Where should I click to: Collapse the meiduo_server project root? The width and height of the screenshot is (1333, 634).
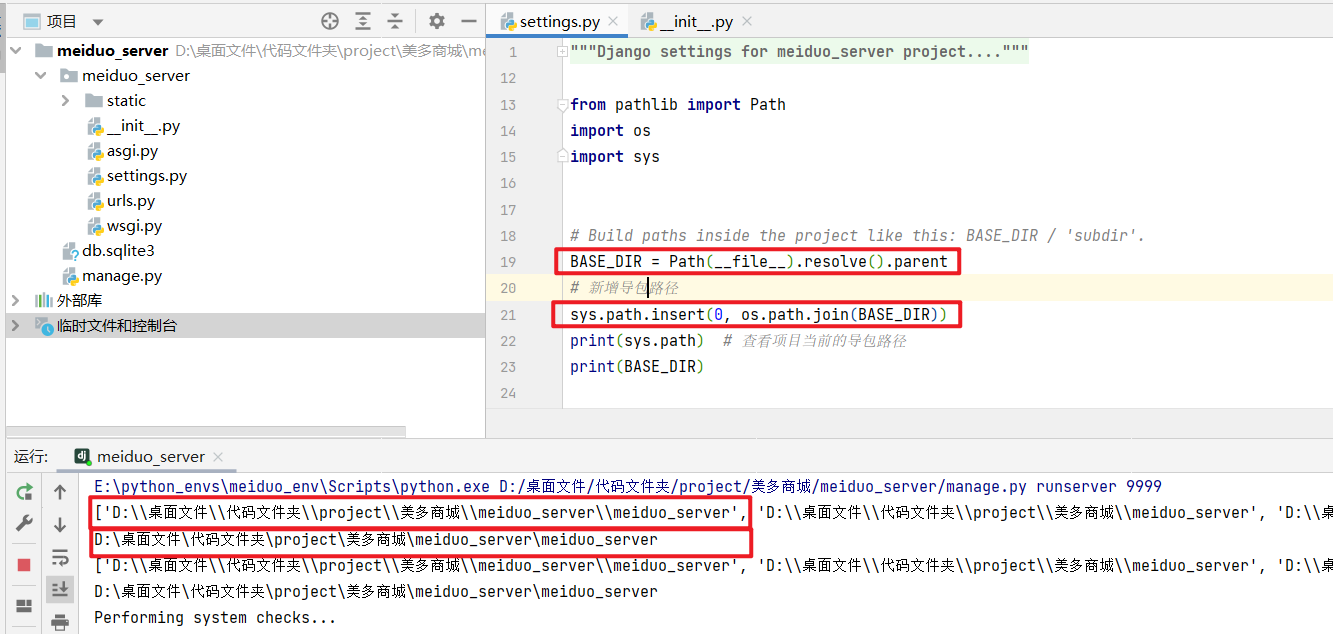[15, 49]
